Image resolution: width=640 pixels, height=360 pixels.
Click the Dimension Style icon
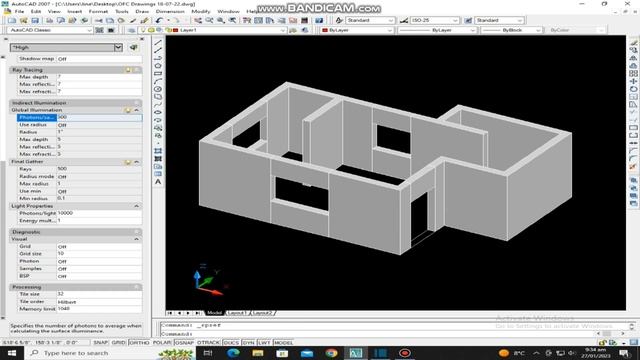click(x=404, y=20)
